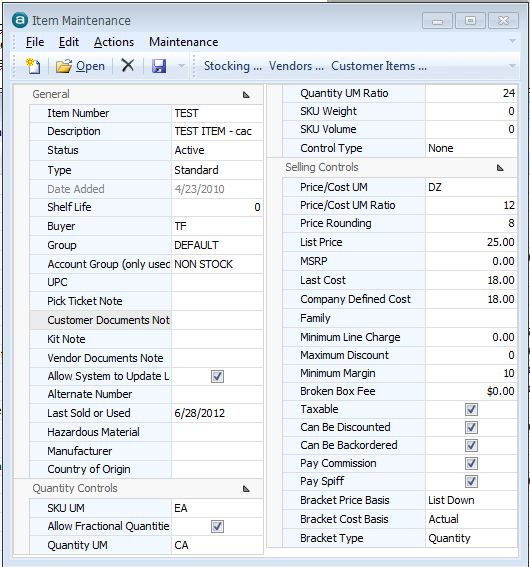This screenshot has height=567, width=530.
Task: Toggle Allow System to Update checkbox
Action: pyautogui.click(x=217, y=376)
